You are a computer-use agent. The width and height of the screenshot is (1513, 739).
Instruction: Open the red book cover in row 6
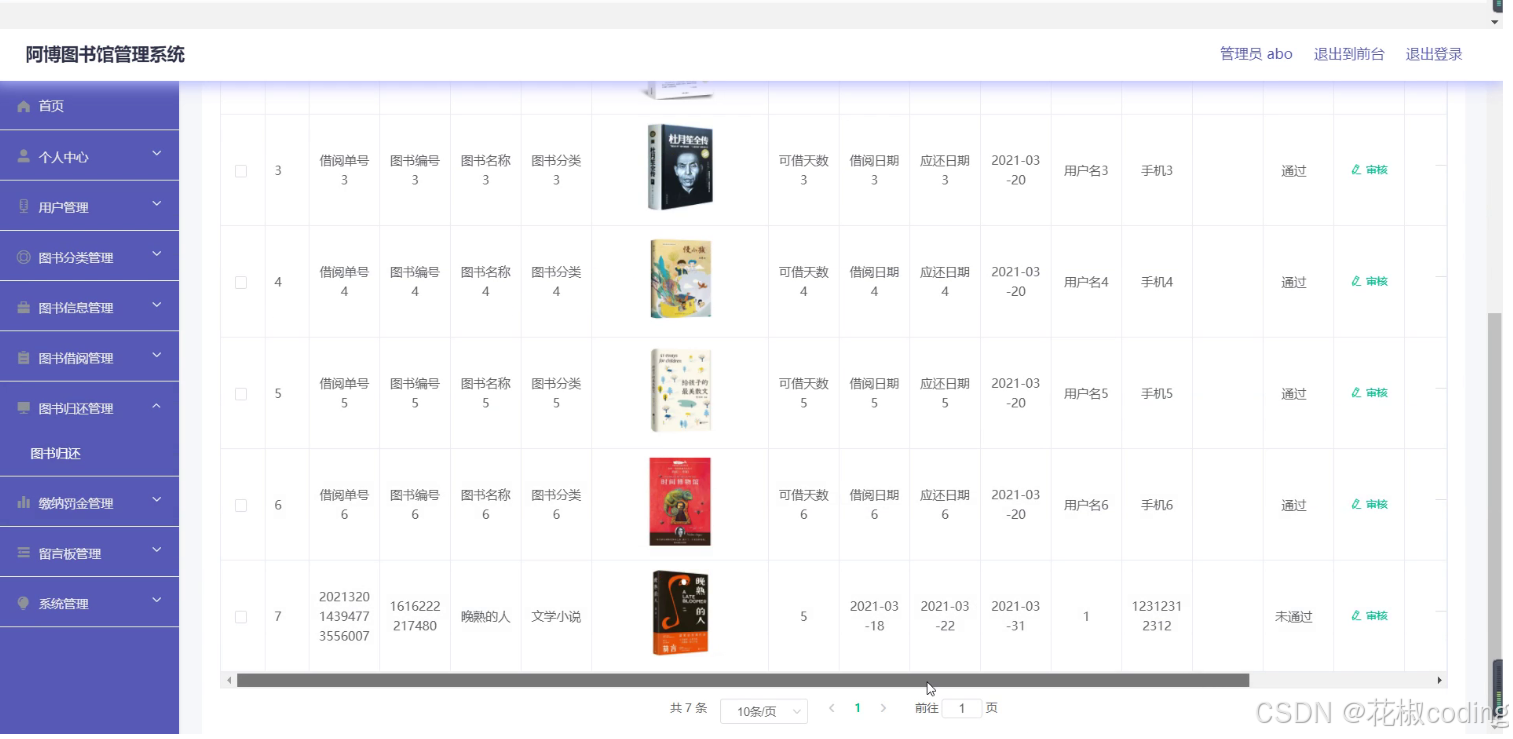(x=680, y=502)
